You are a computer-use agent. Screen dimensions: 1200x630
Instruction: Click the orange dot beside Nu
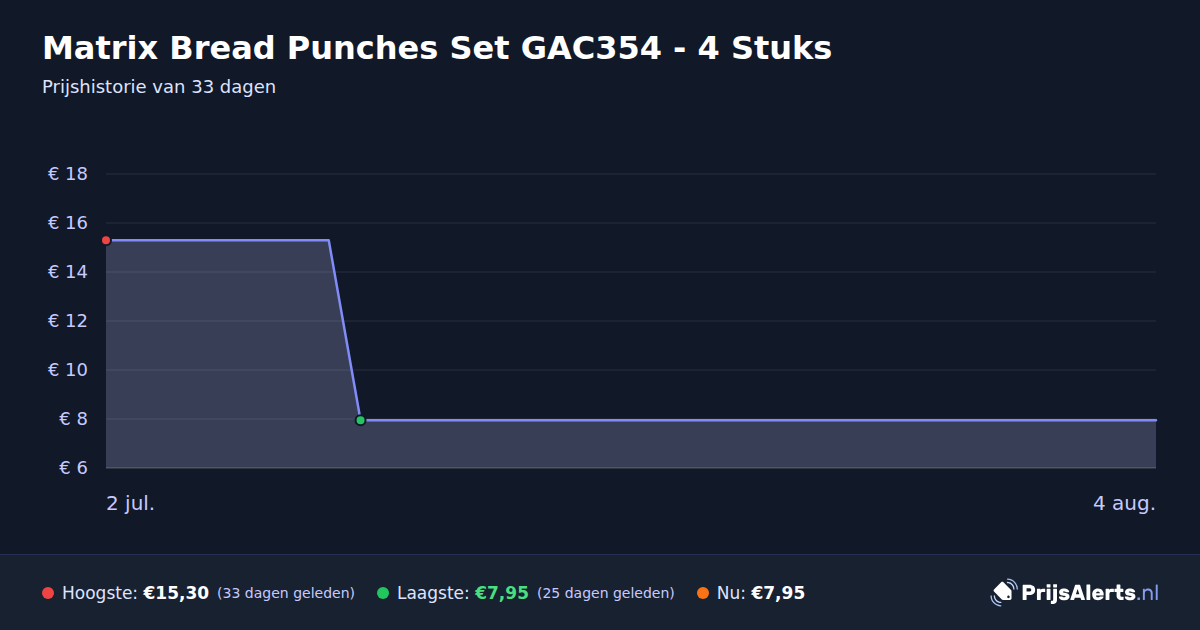click(703, 593)
